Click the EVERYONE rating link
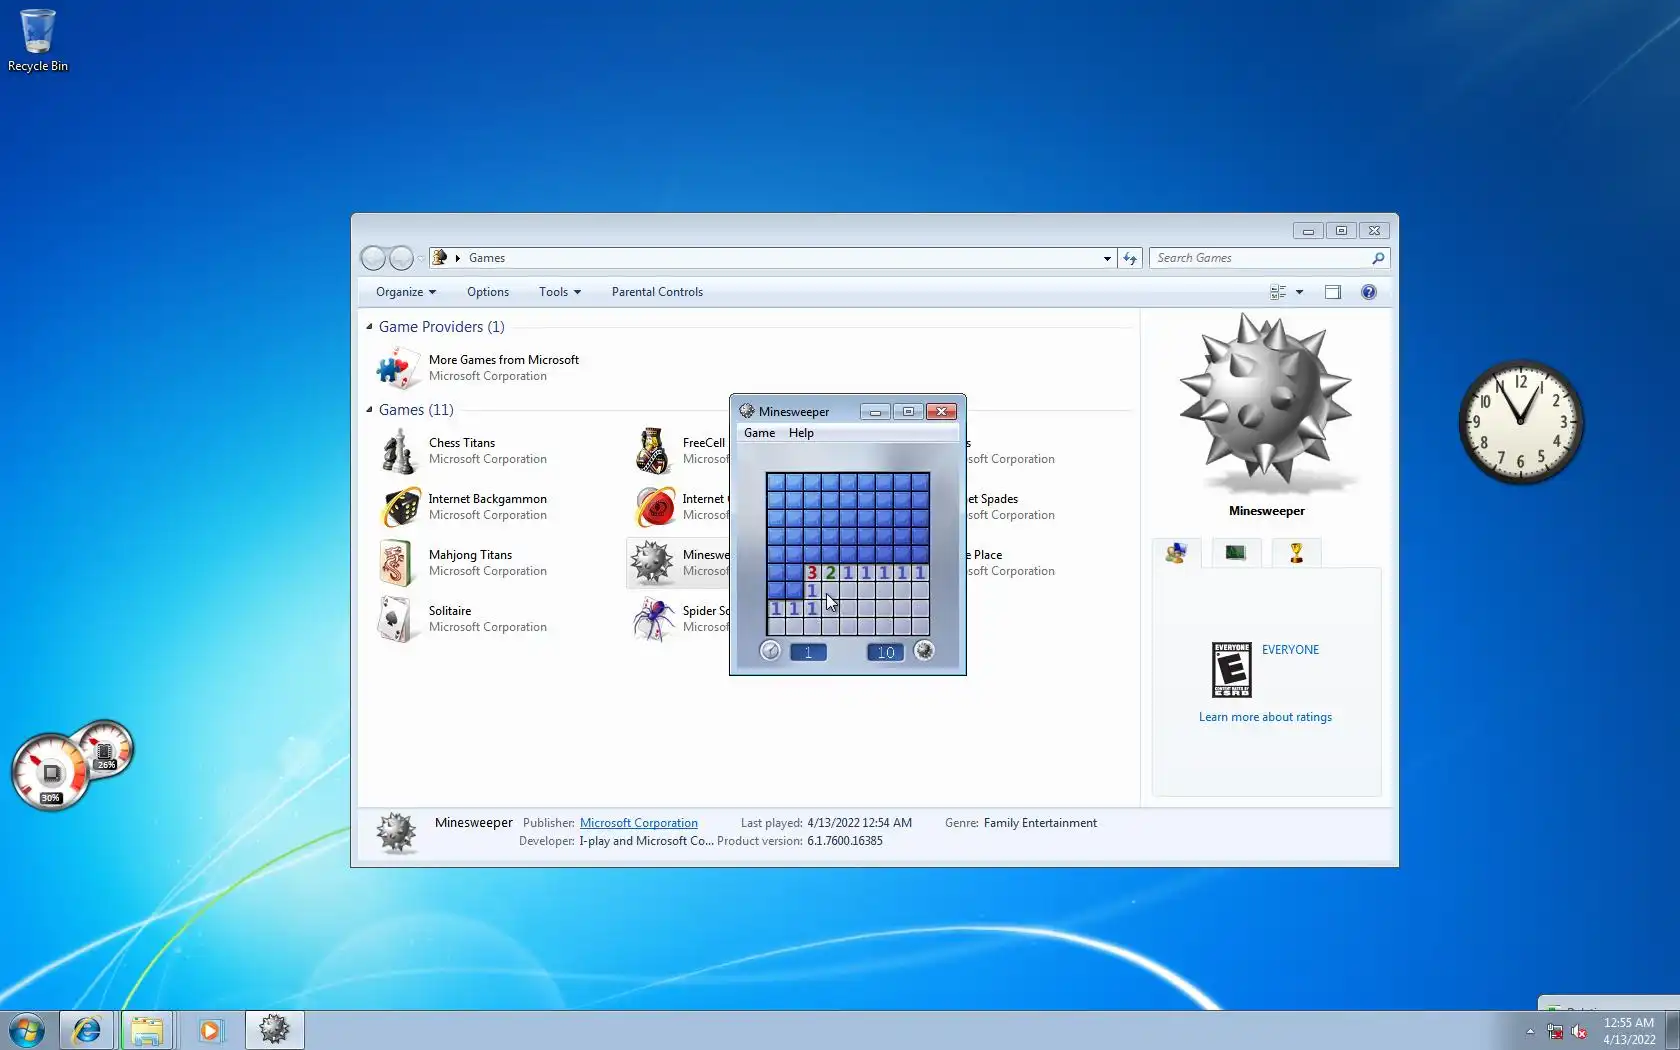This screenshot has width=1680, height=1050. click(x=1290, y=650)
